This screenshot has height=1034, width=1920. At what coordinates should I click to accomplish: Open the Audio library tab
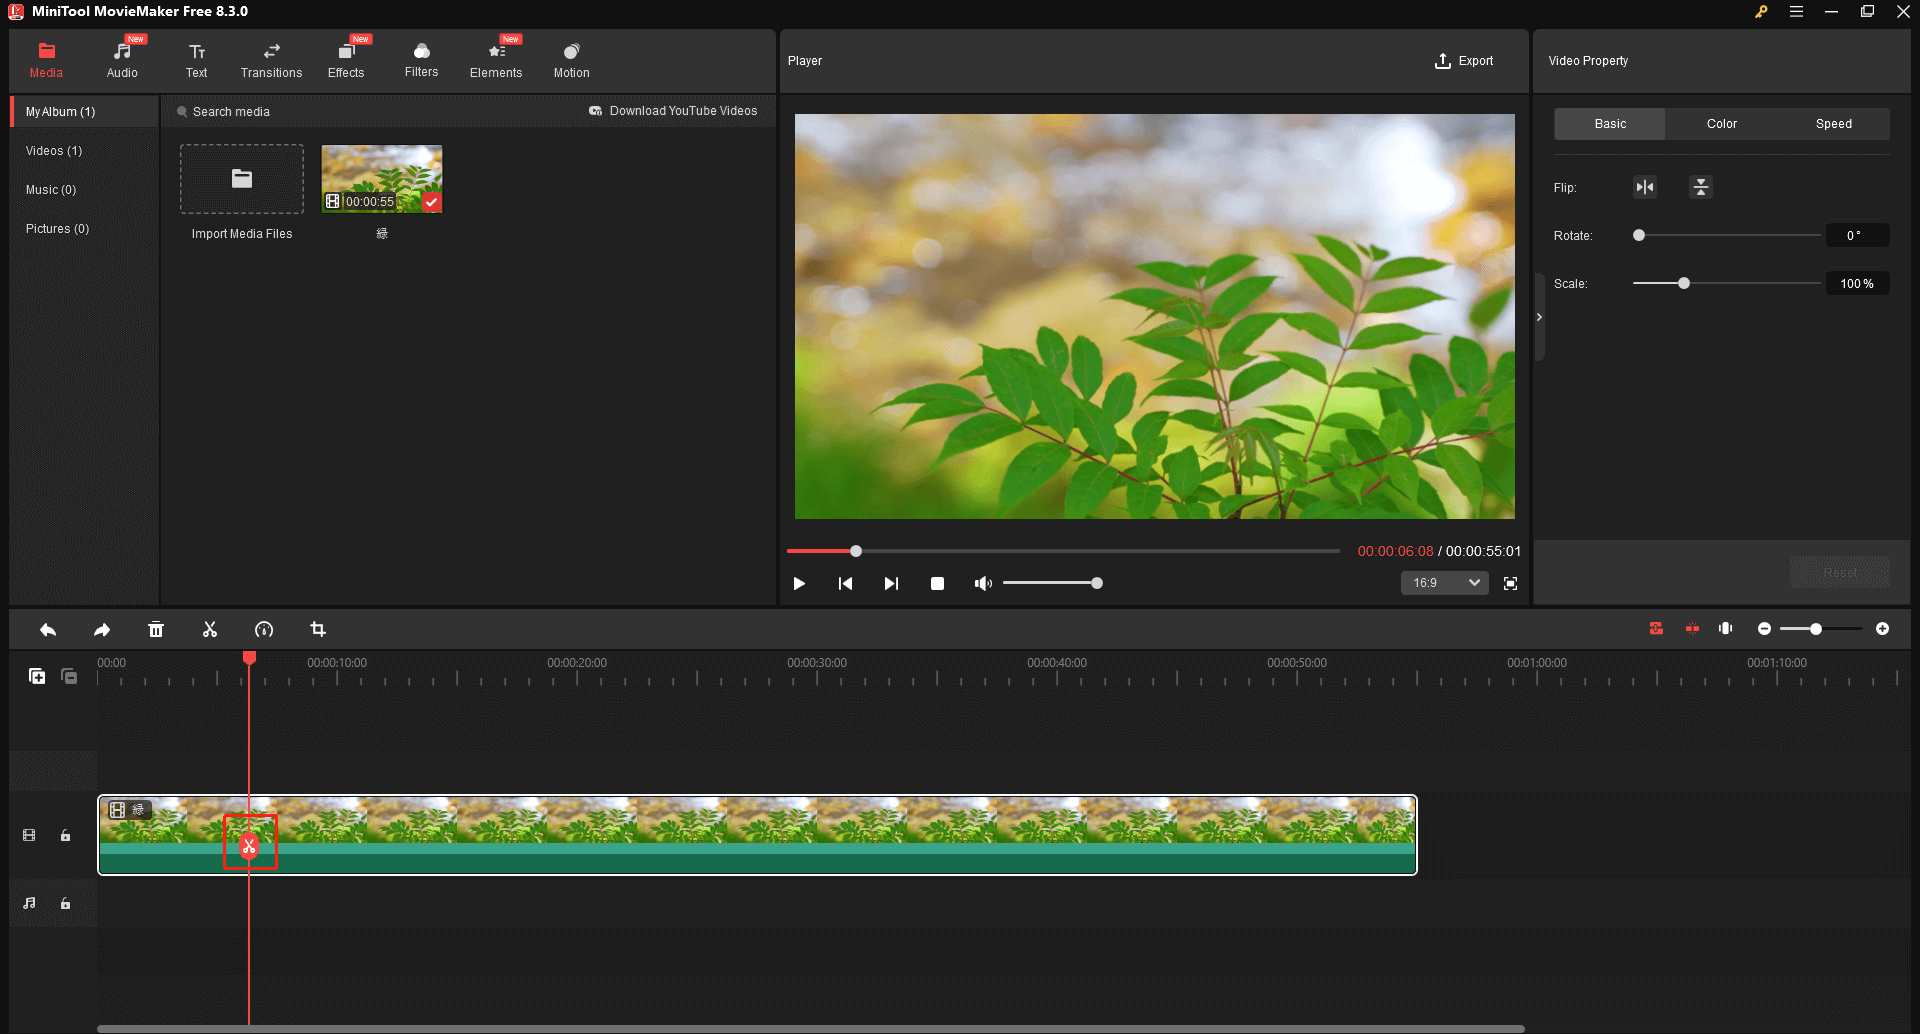tap(122, 60)
